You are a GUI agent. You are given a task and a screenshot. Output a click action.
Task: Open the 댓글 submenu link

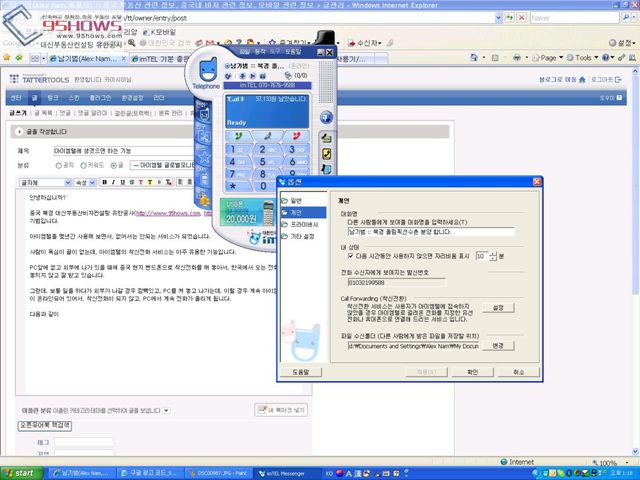point(65,113)
